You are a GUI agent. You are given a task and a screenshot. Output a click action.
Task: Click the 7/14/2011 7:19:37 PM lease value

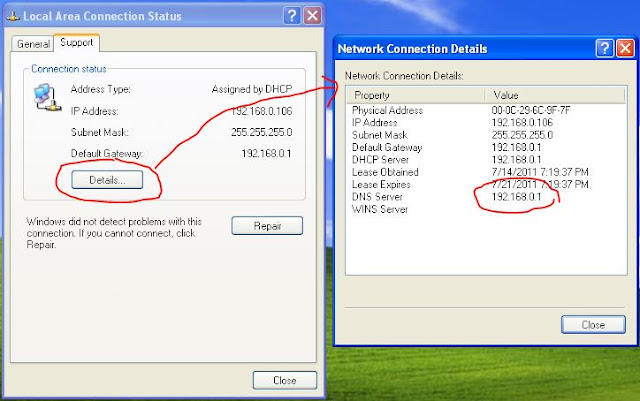(540, 172)
